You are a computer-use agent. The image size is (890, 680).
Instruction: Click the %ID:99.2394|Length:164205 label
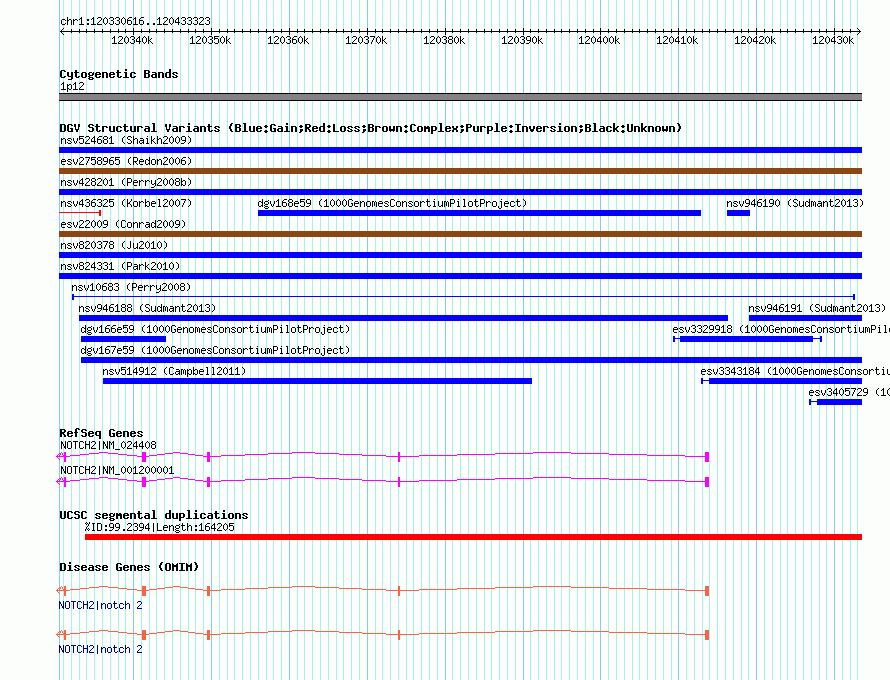pos(159,527)
